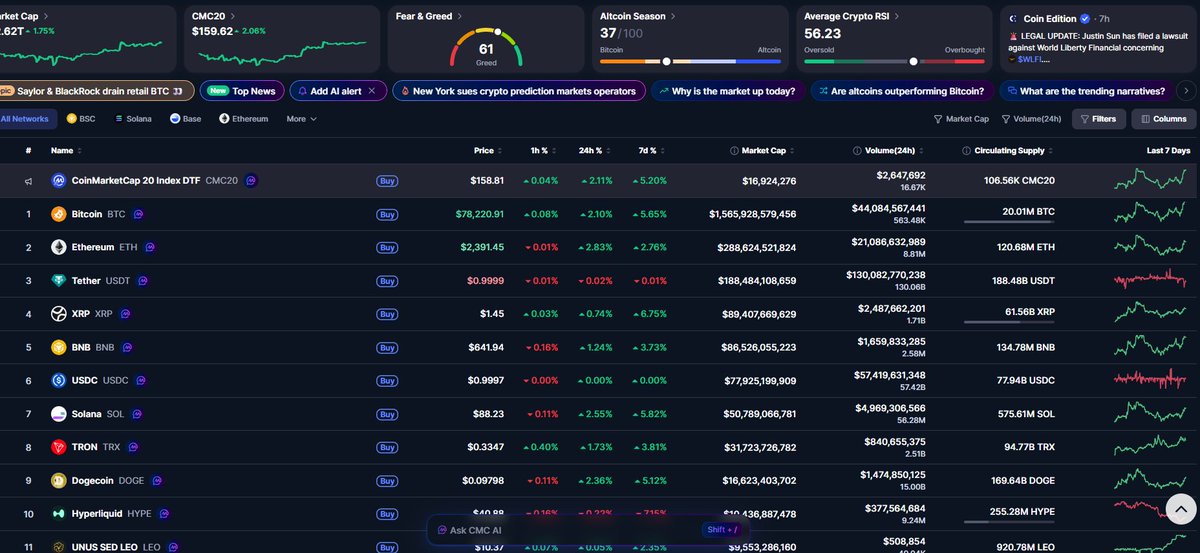Click the info icon next to Circulating Supply header
Image resolution: width=1200 pixels, height=553 pixels.
[965, 151]
